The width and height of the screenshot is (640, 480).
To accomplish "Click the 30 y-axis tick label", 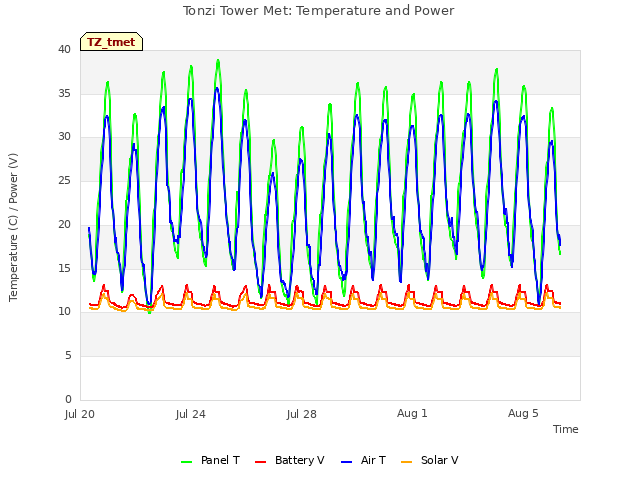I will pyautogui.click(x=64, y=137).
